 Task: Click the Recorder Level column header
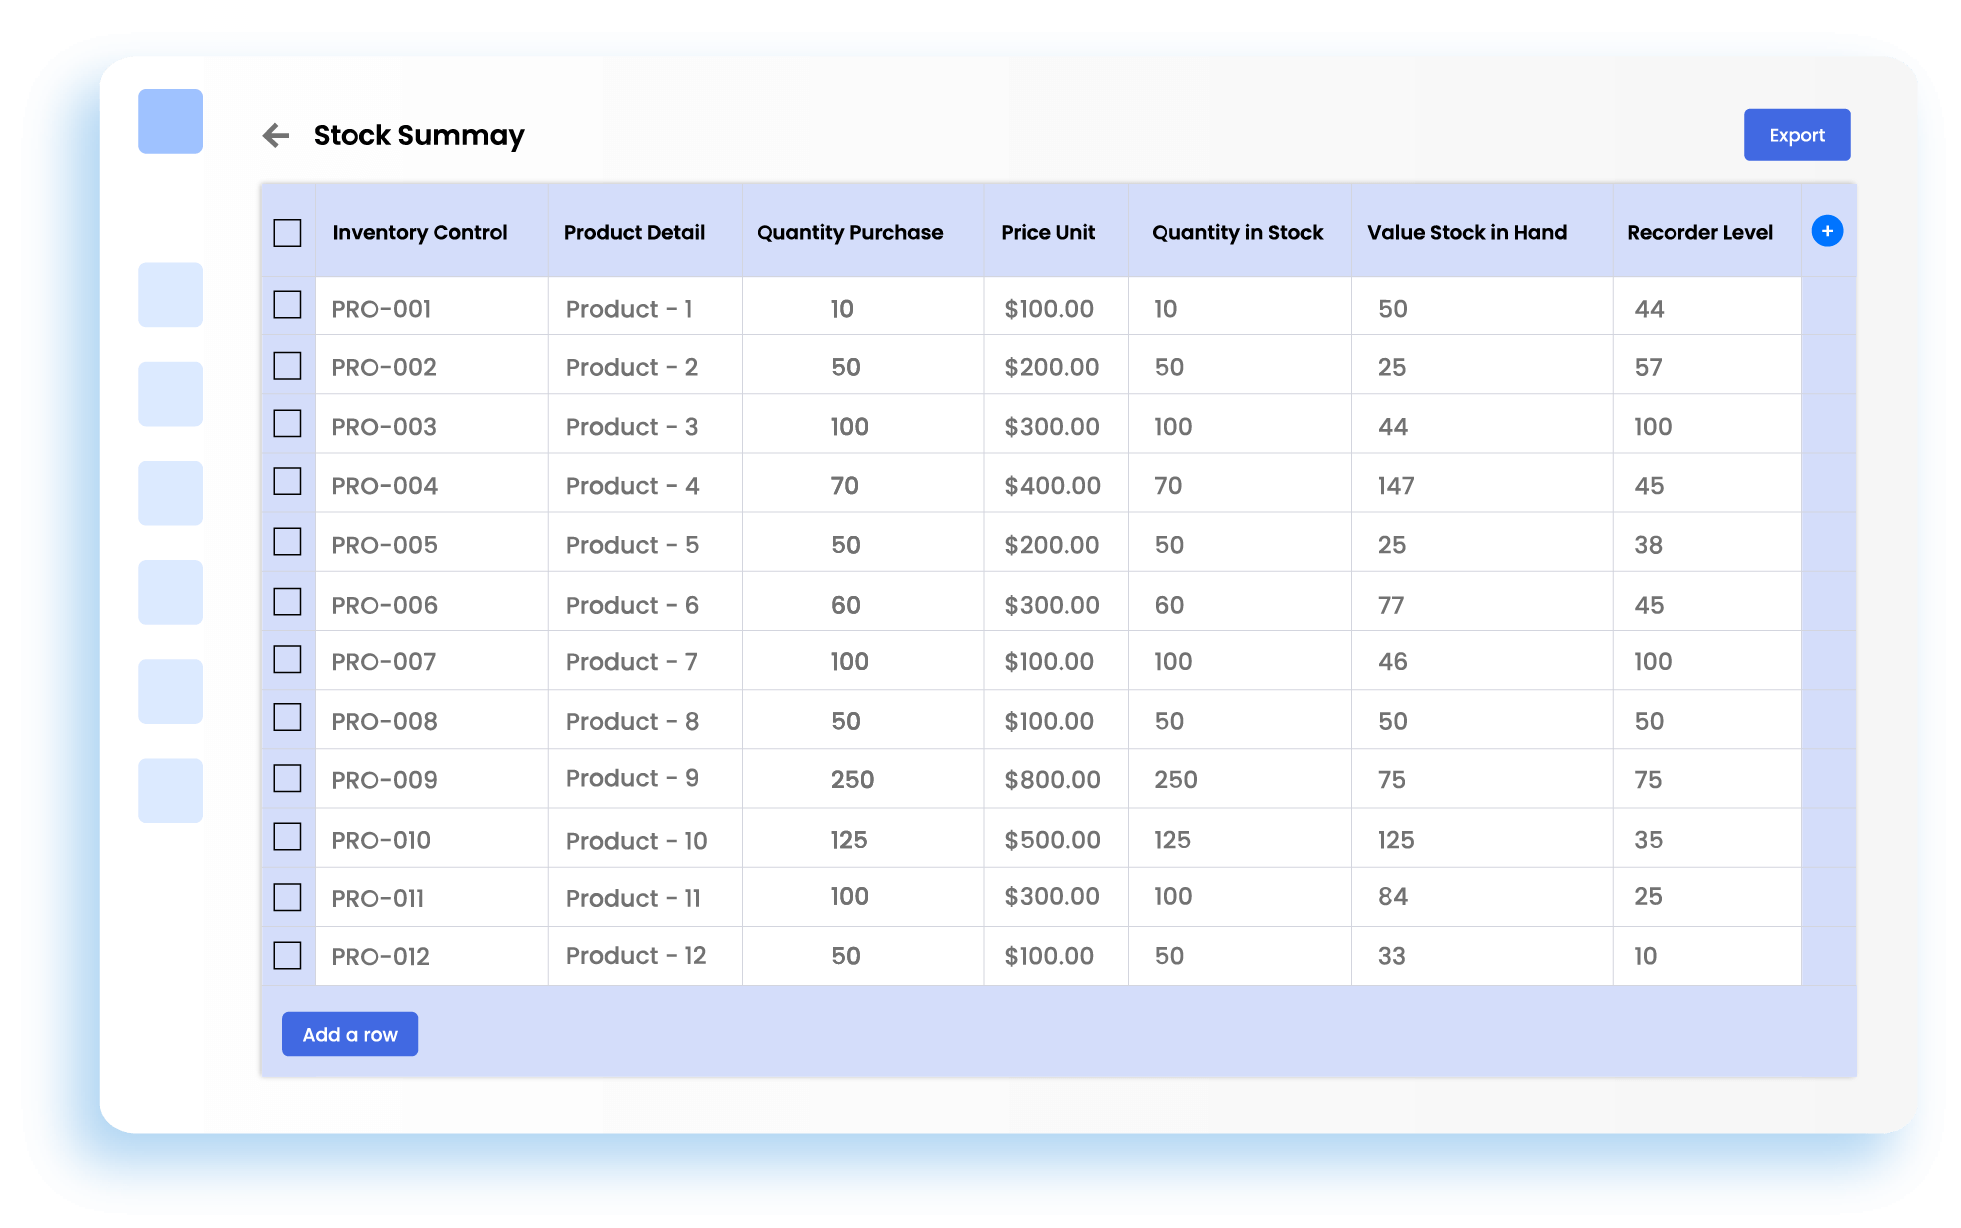tap(1699, 233)
